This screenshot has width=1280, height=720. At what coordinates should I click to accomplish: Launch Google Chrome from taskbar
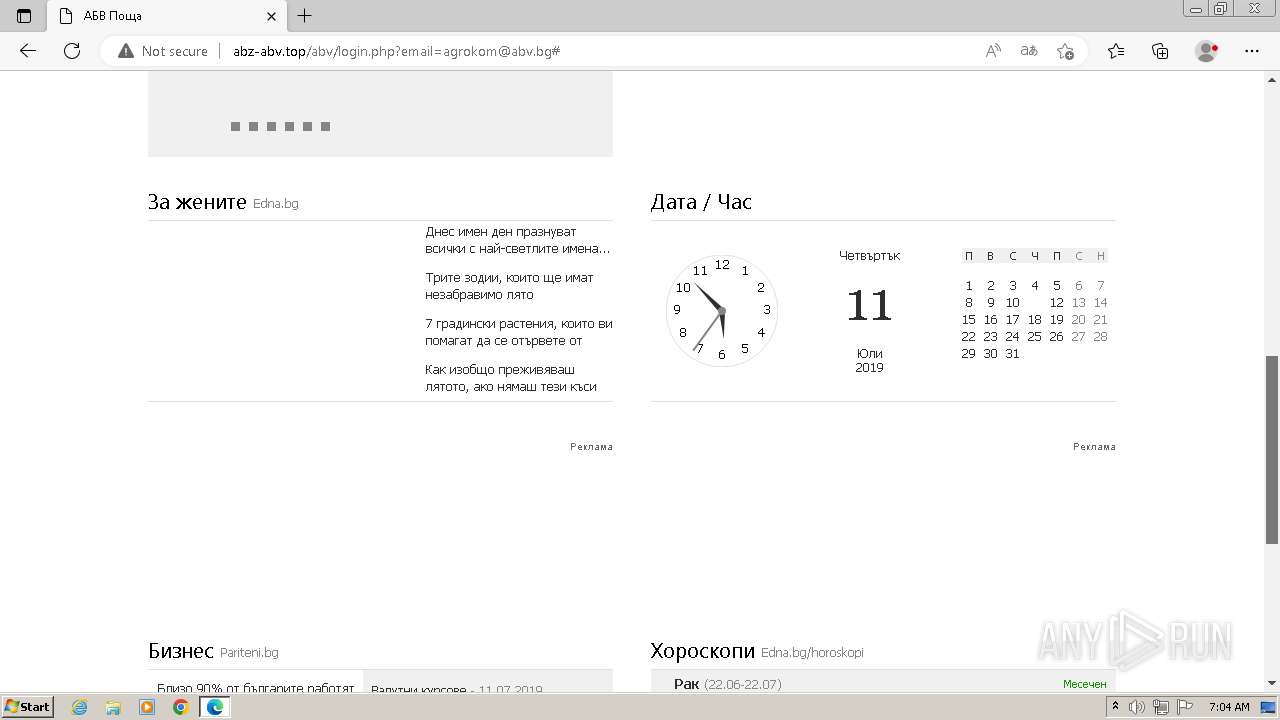[180, 707]
